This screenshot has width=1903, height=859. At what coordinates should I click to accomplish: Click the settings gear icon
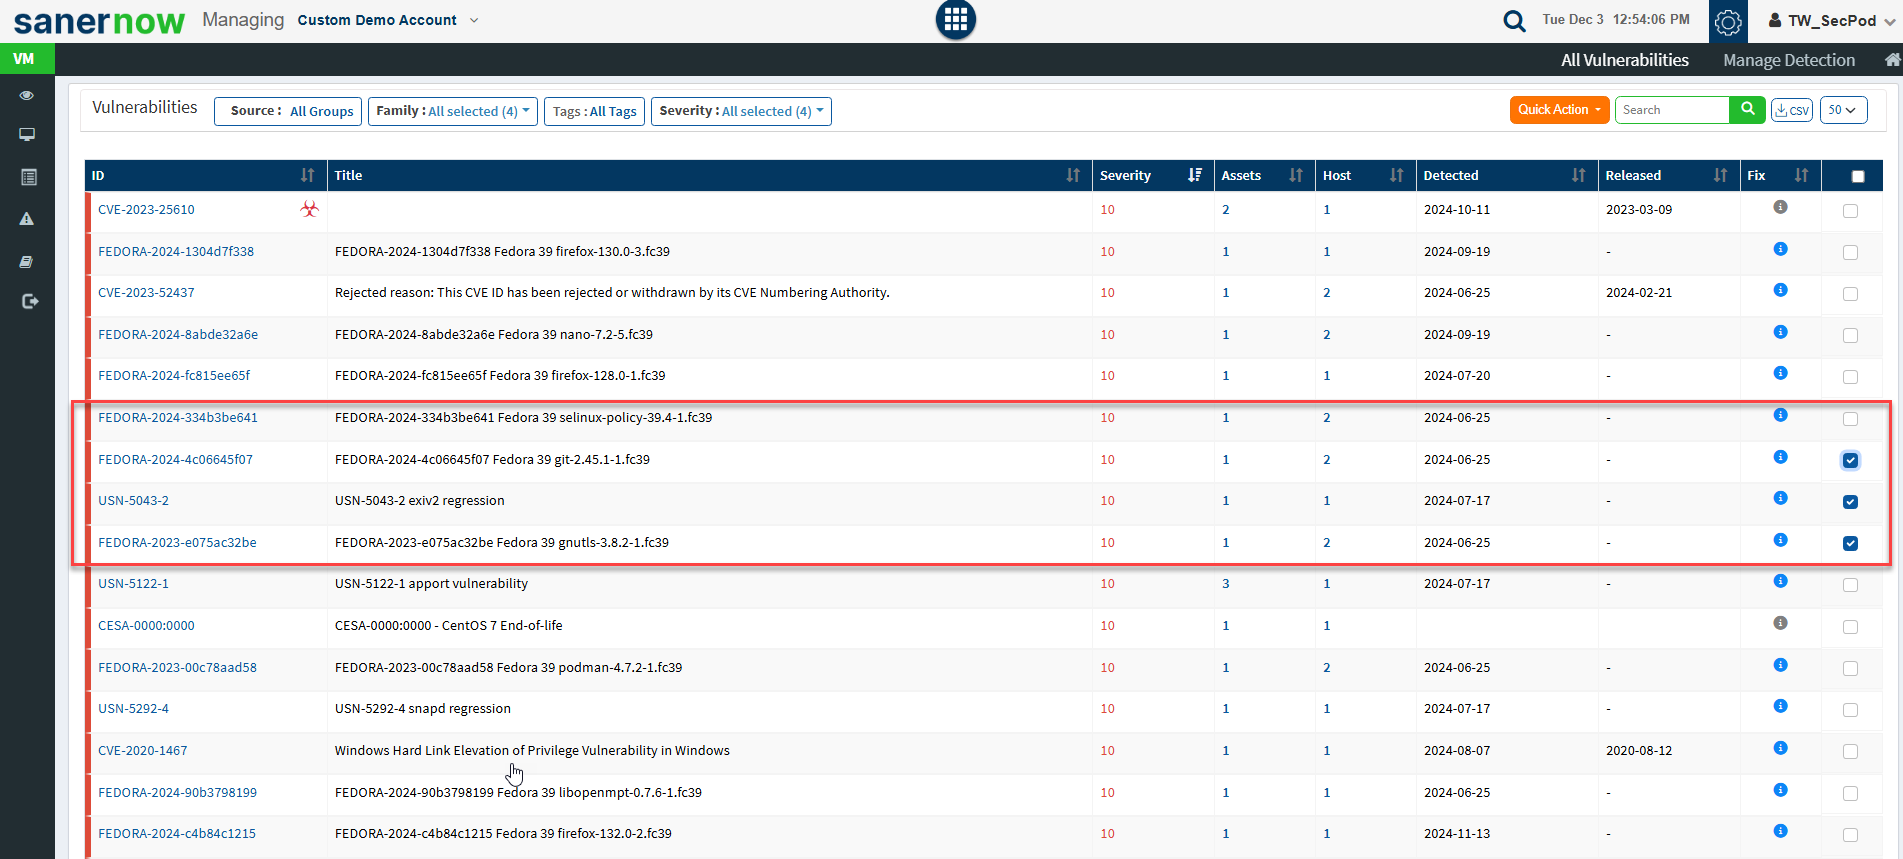pyautogui.click(x=1728, y=22)
